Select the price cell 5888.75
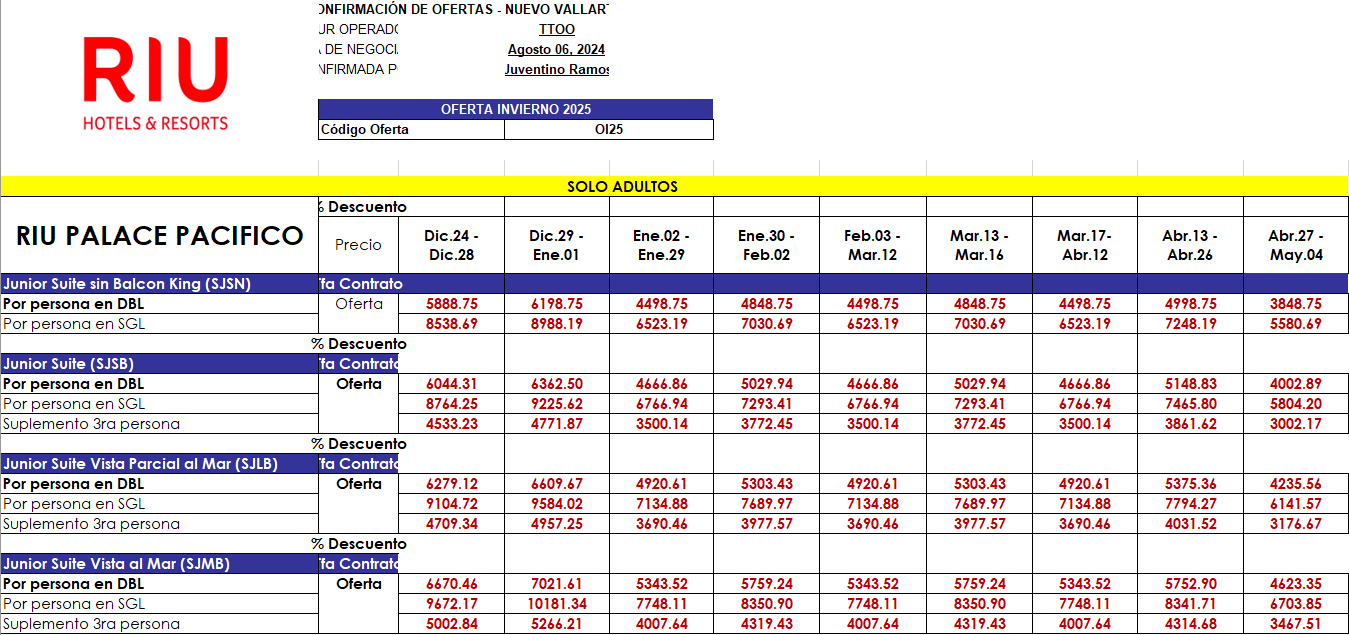 click(451, 304)
